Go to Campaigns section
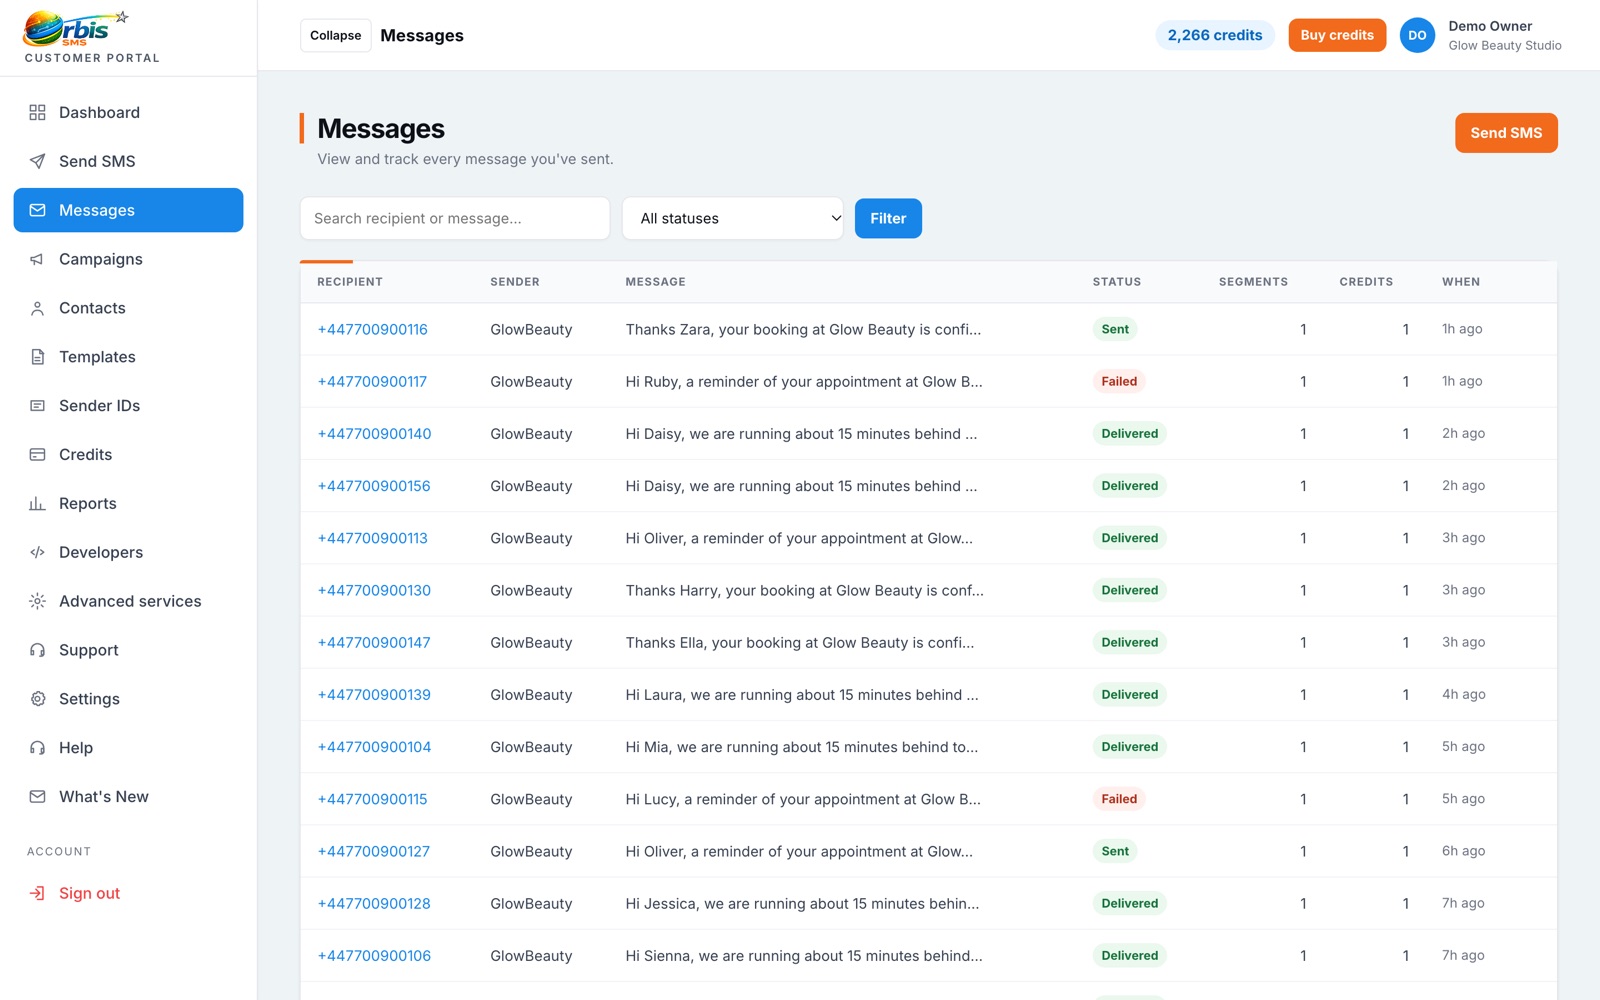Screen dimensions: 1600x1000 pos(128,259)
